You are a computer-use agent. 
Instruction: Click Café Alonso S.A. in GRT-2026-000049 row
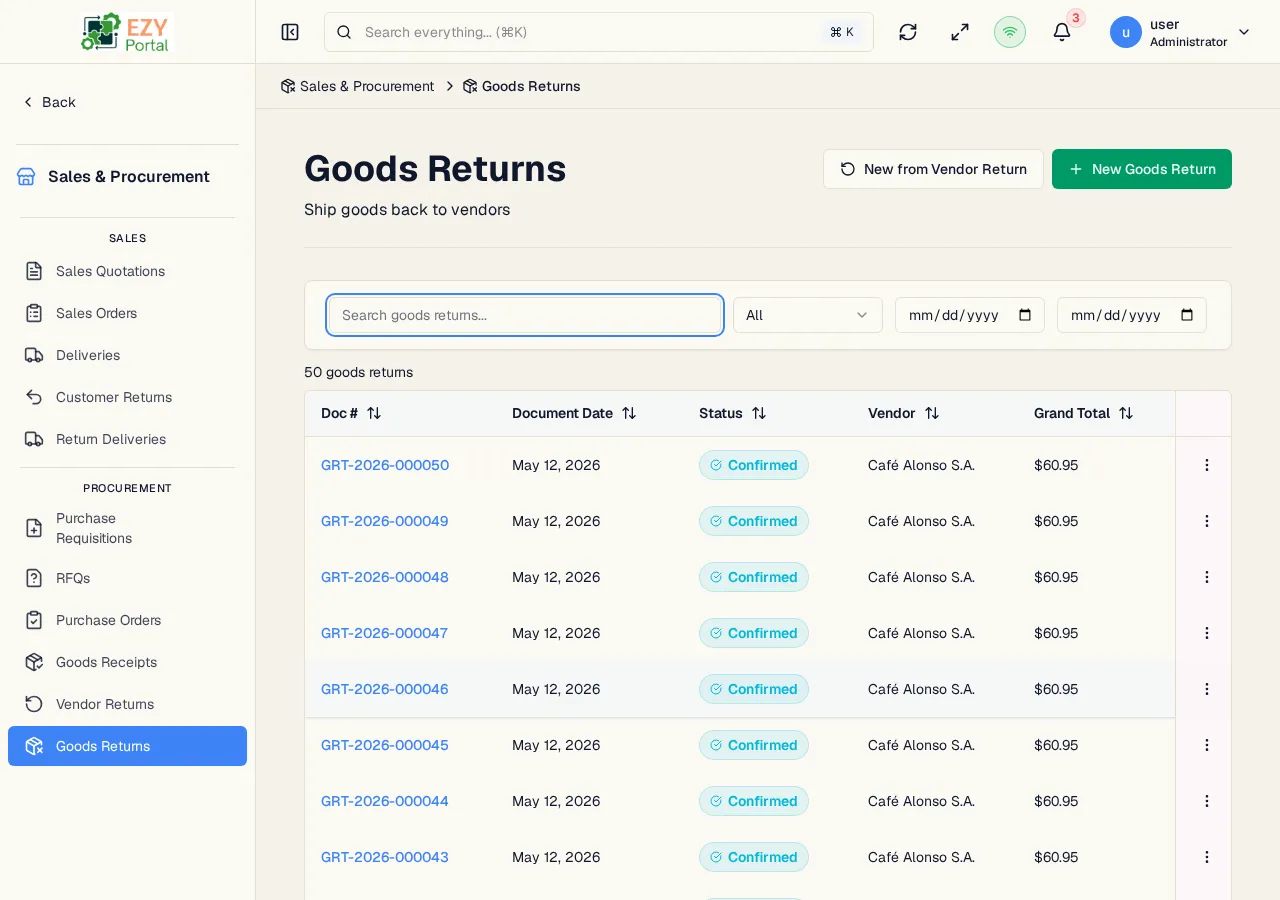point(921,521)
